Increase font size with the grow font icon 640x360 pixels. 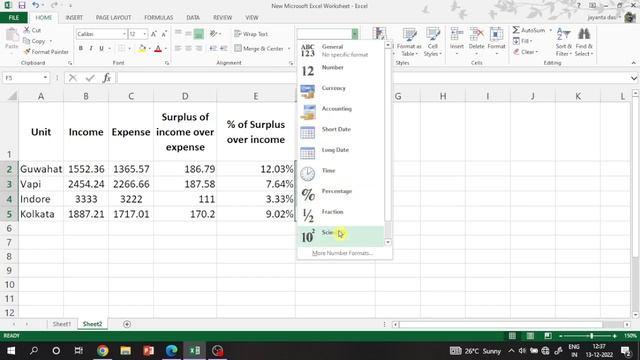(x=154, y=34)
